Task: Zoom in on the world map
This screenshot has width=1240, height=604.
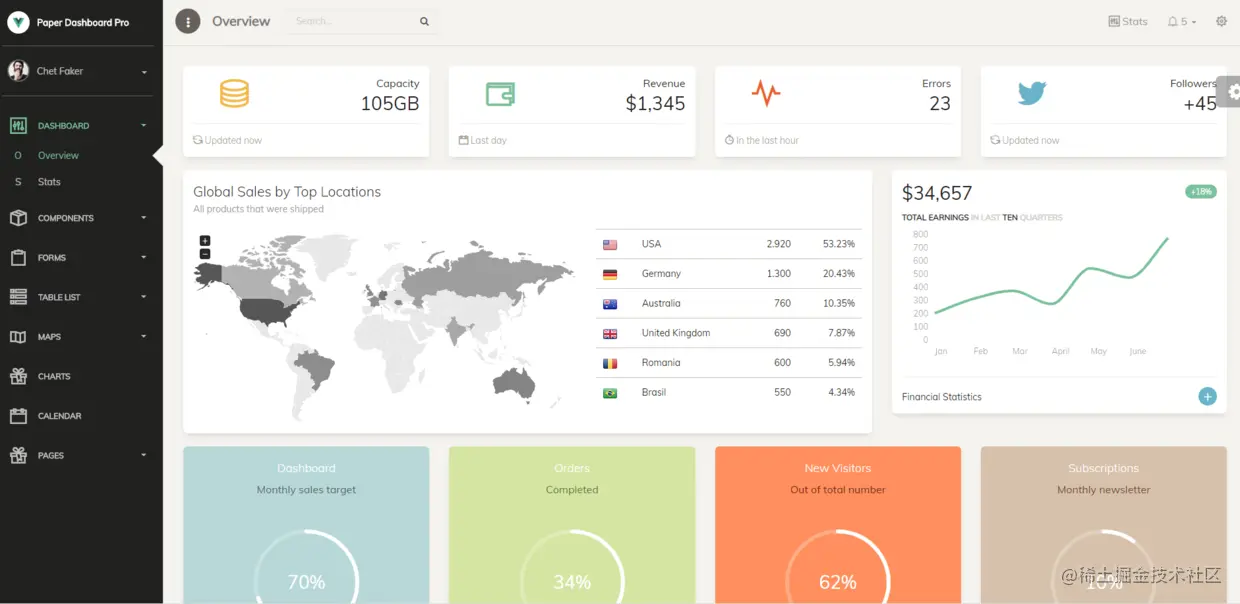Action: [x=205, y=241]
